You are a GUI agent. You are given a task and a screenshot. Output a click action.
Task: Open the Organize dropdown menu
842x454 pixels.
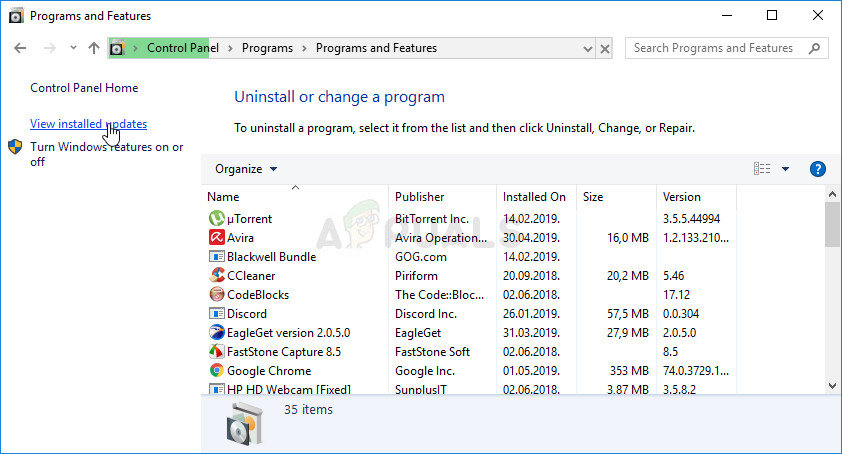[x=246, y=169]
